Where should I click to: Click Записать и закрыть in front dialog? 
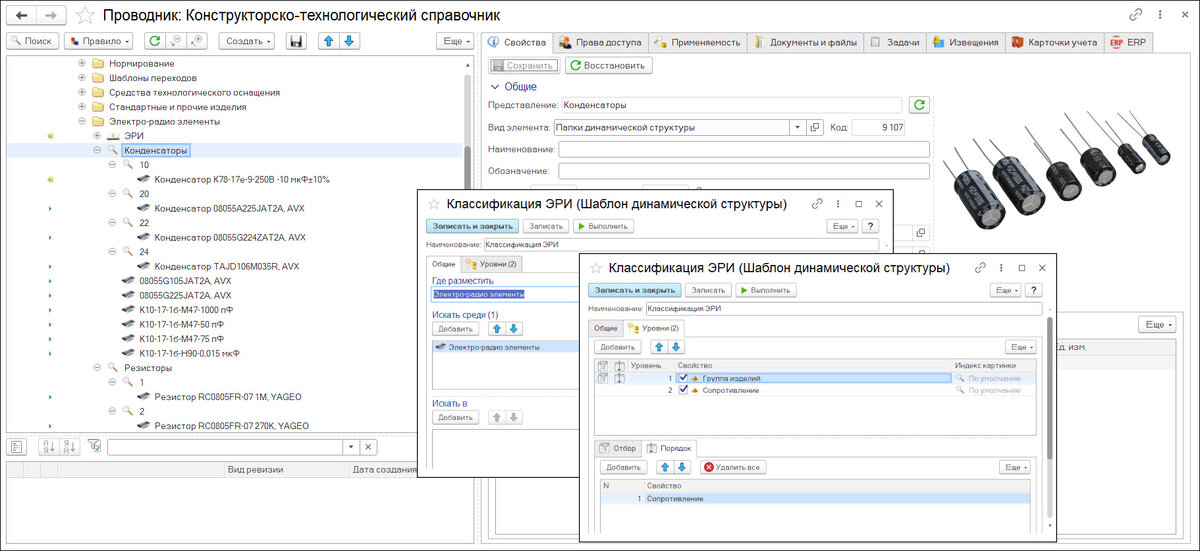(635, 290)
